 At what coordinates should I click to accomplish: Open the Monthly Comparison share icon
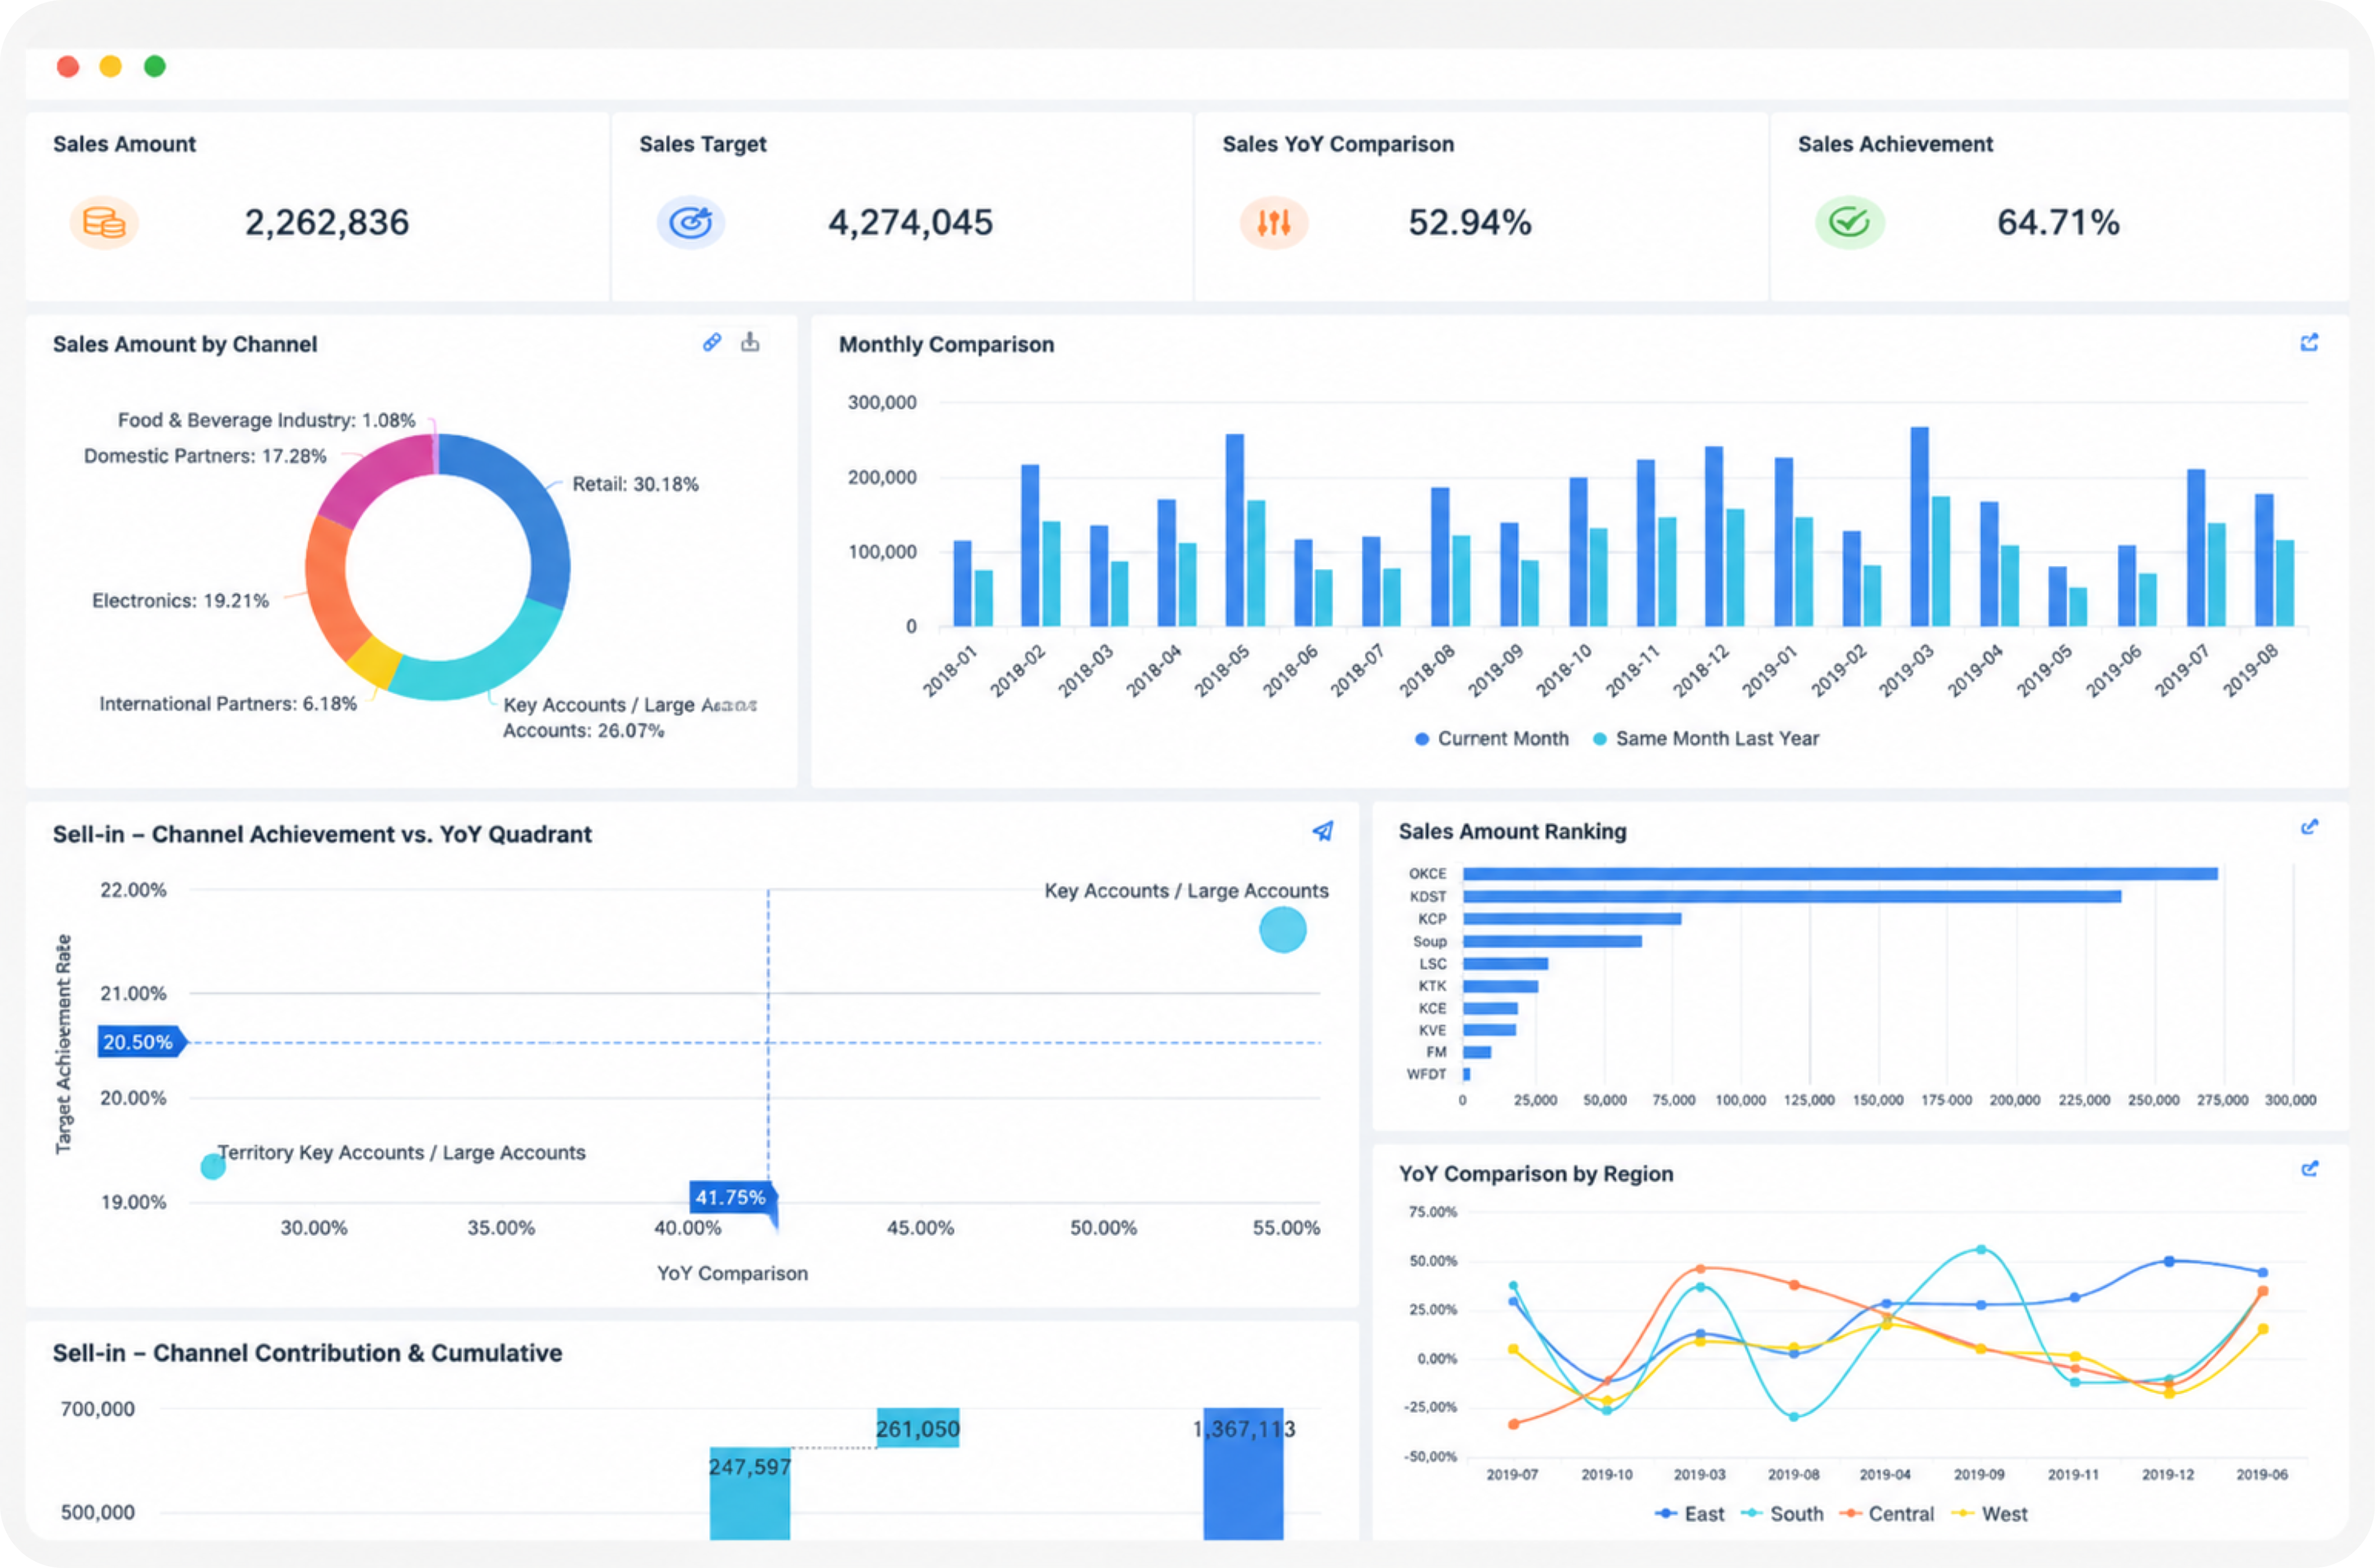2309,343
